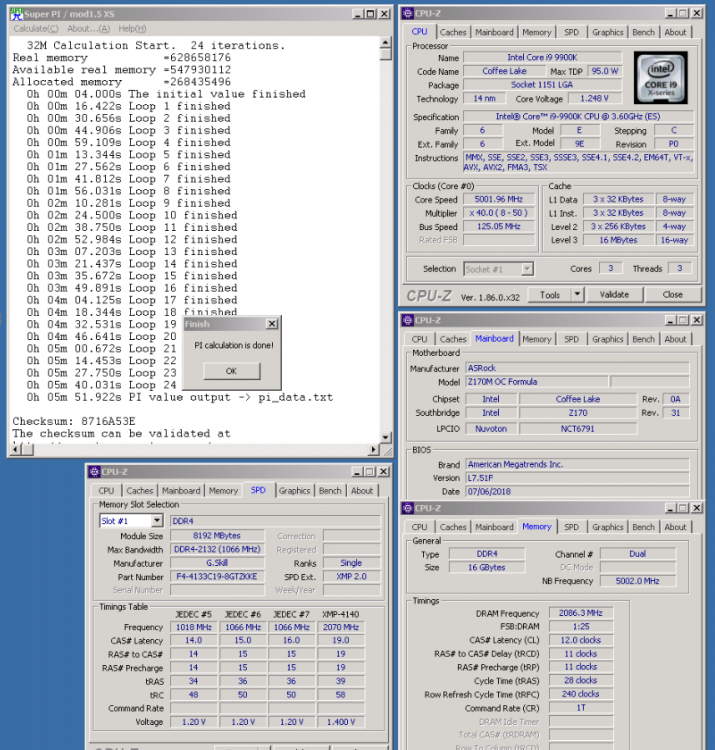Open Caches tab in Mainboard CPU-Z window
Image resolution: width=715 pixels, height=750 pixels.
click(x=452, y=339)
